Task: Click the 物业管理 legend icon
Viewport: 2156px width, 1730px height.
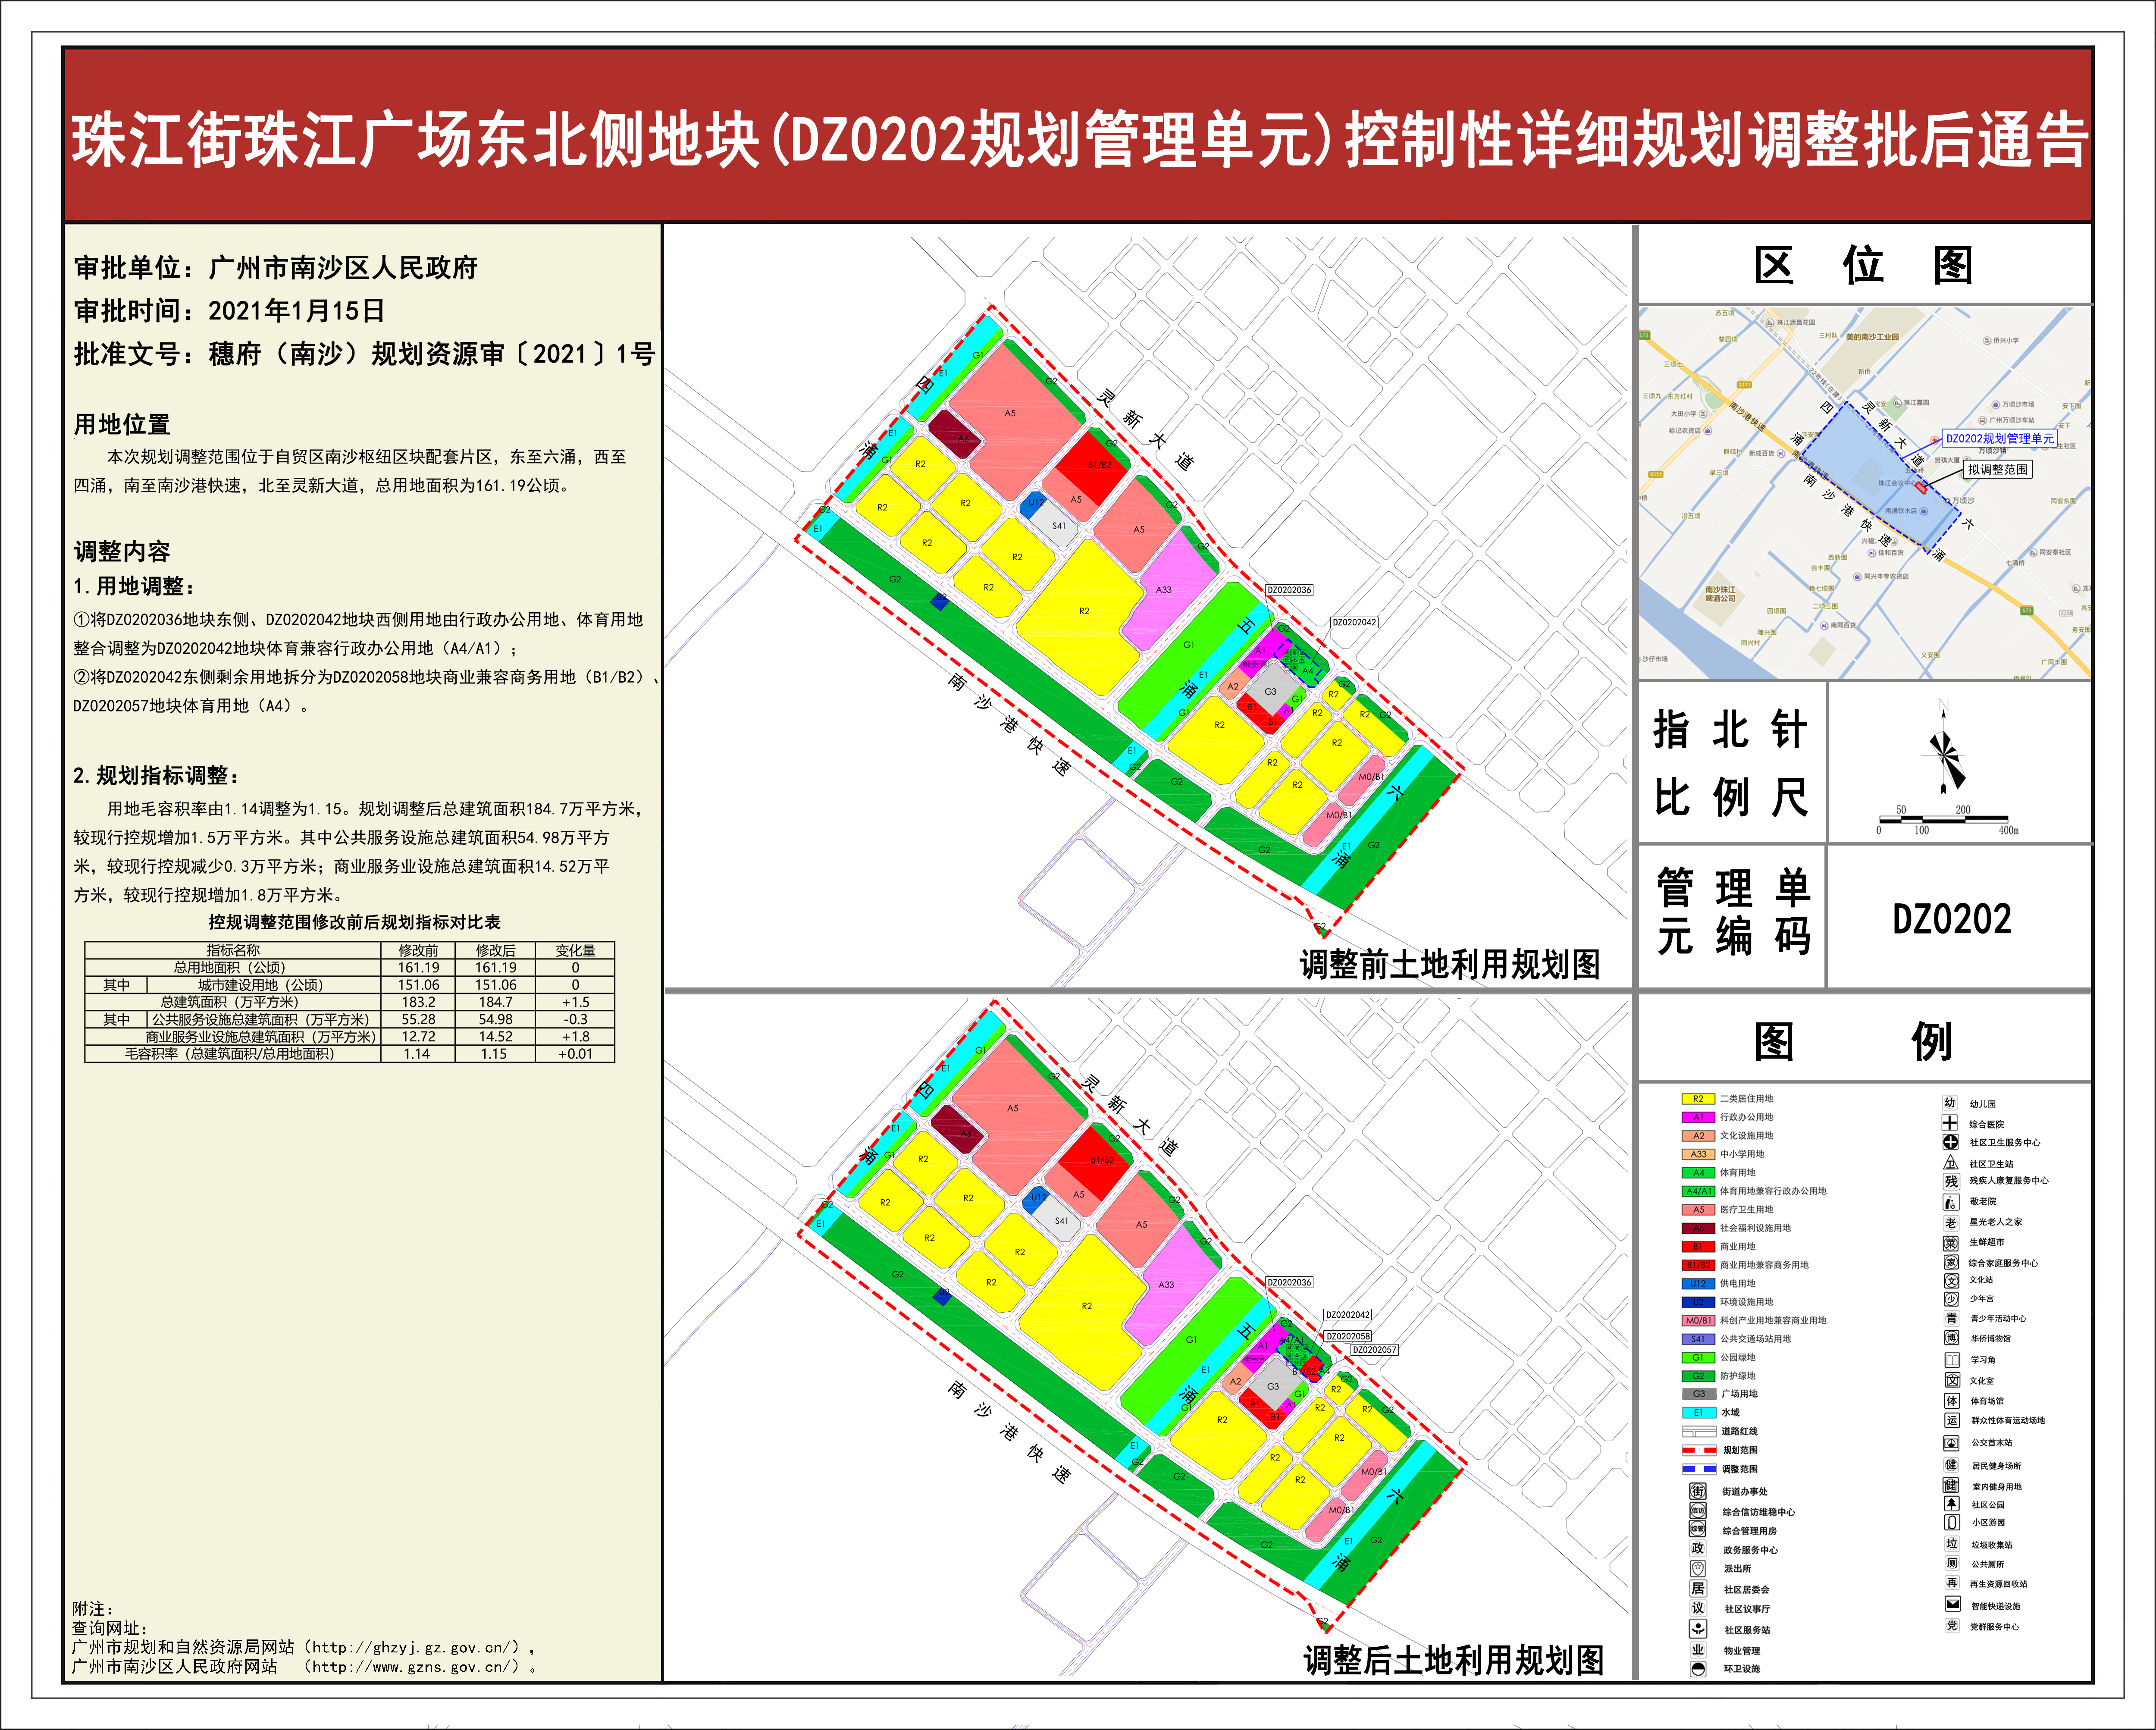Action: [1698, 1650]
